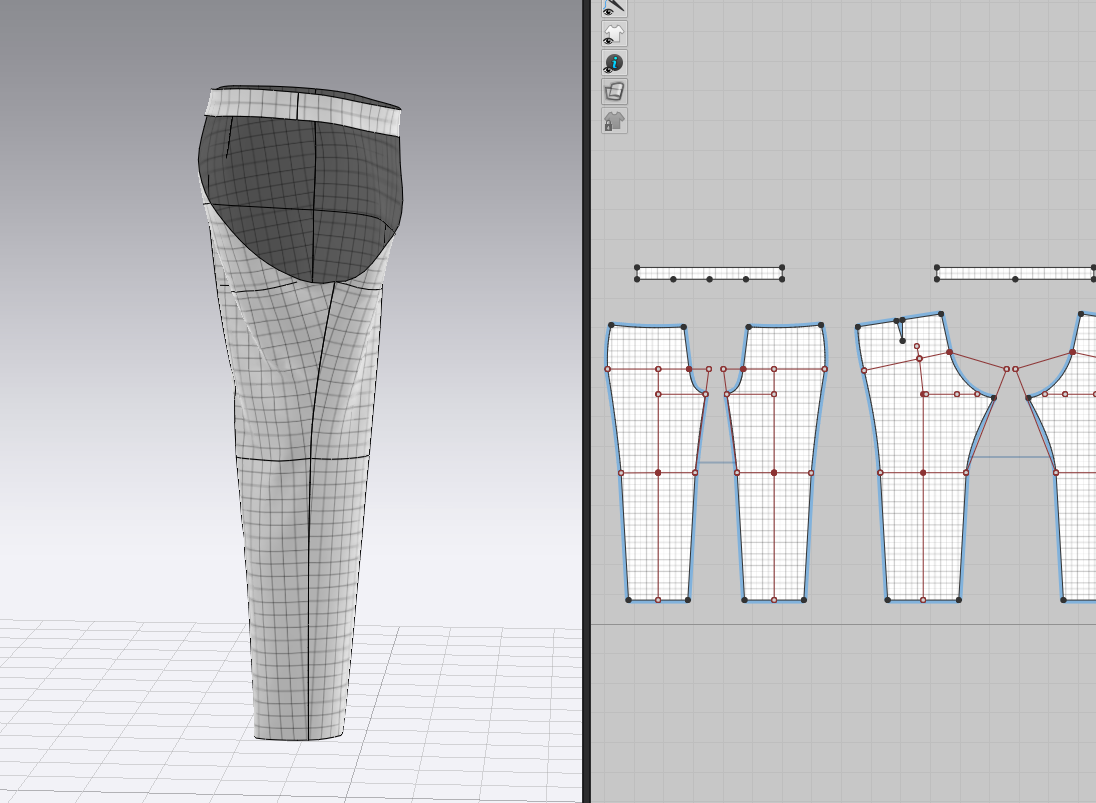Select the seam line between front pant patterns
This screenshot has width=1096, height=803.
tap(716, 462)
